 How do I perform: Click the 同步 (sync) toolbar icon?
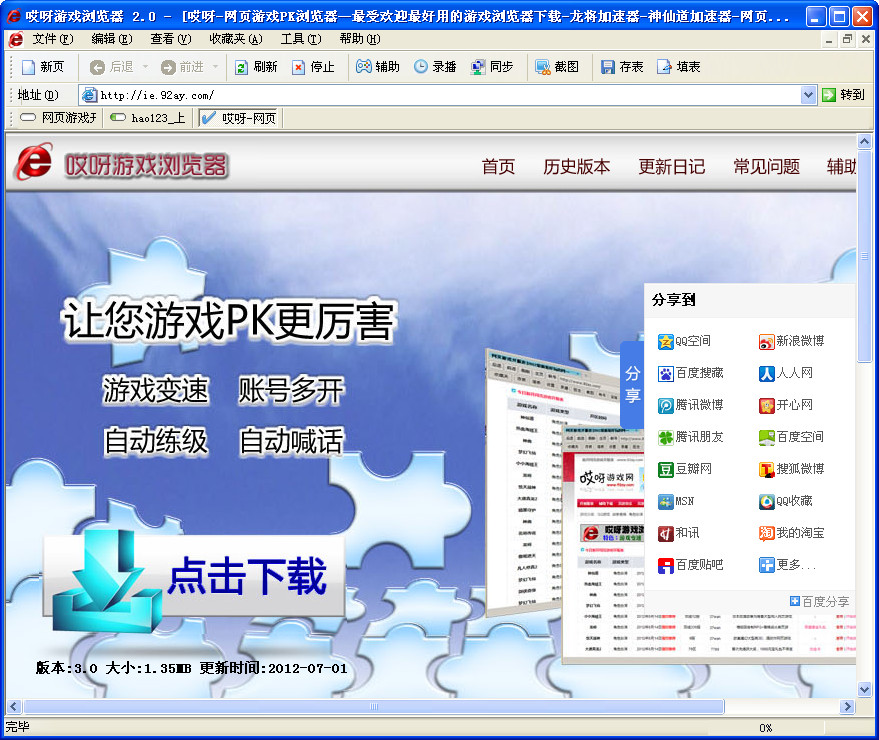[490, 67]
